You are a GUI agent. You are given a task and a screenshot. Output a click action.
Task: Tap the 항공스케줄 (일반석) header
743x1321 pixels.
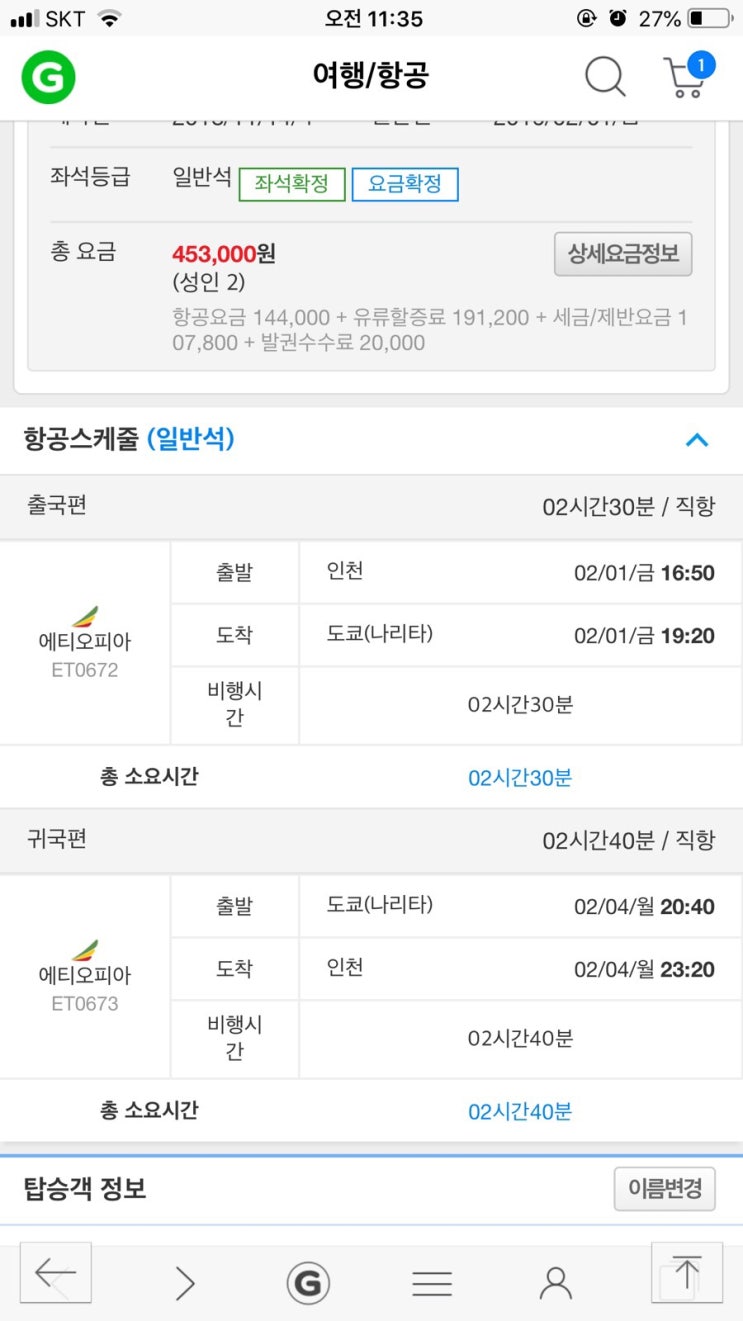[129, 439]
